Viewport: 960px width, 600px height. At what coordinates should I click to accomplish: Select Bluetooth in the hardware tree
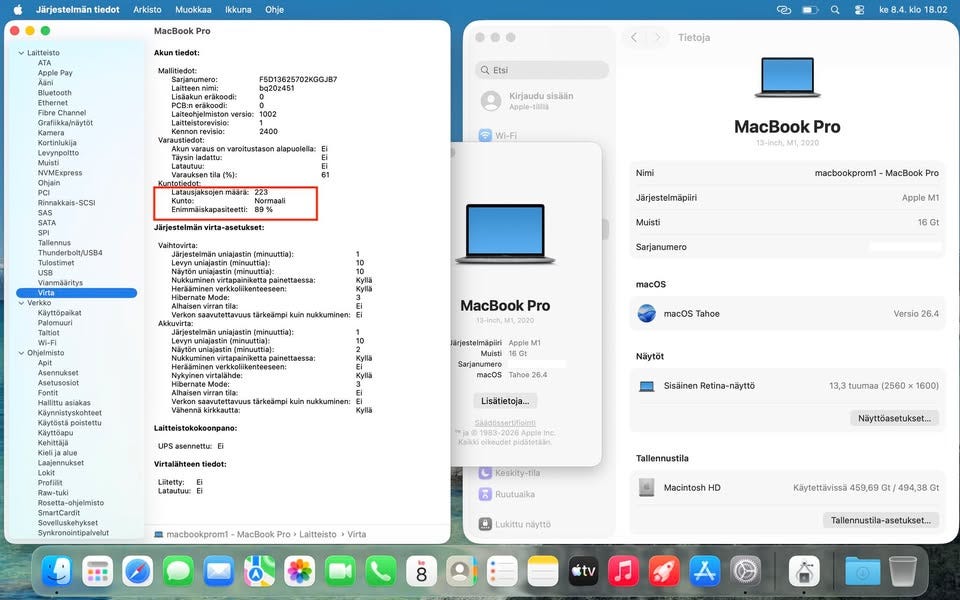click(x=54, y=93)
